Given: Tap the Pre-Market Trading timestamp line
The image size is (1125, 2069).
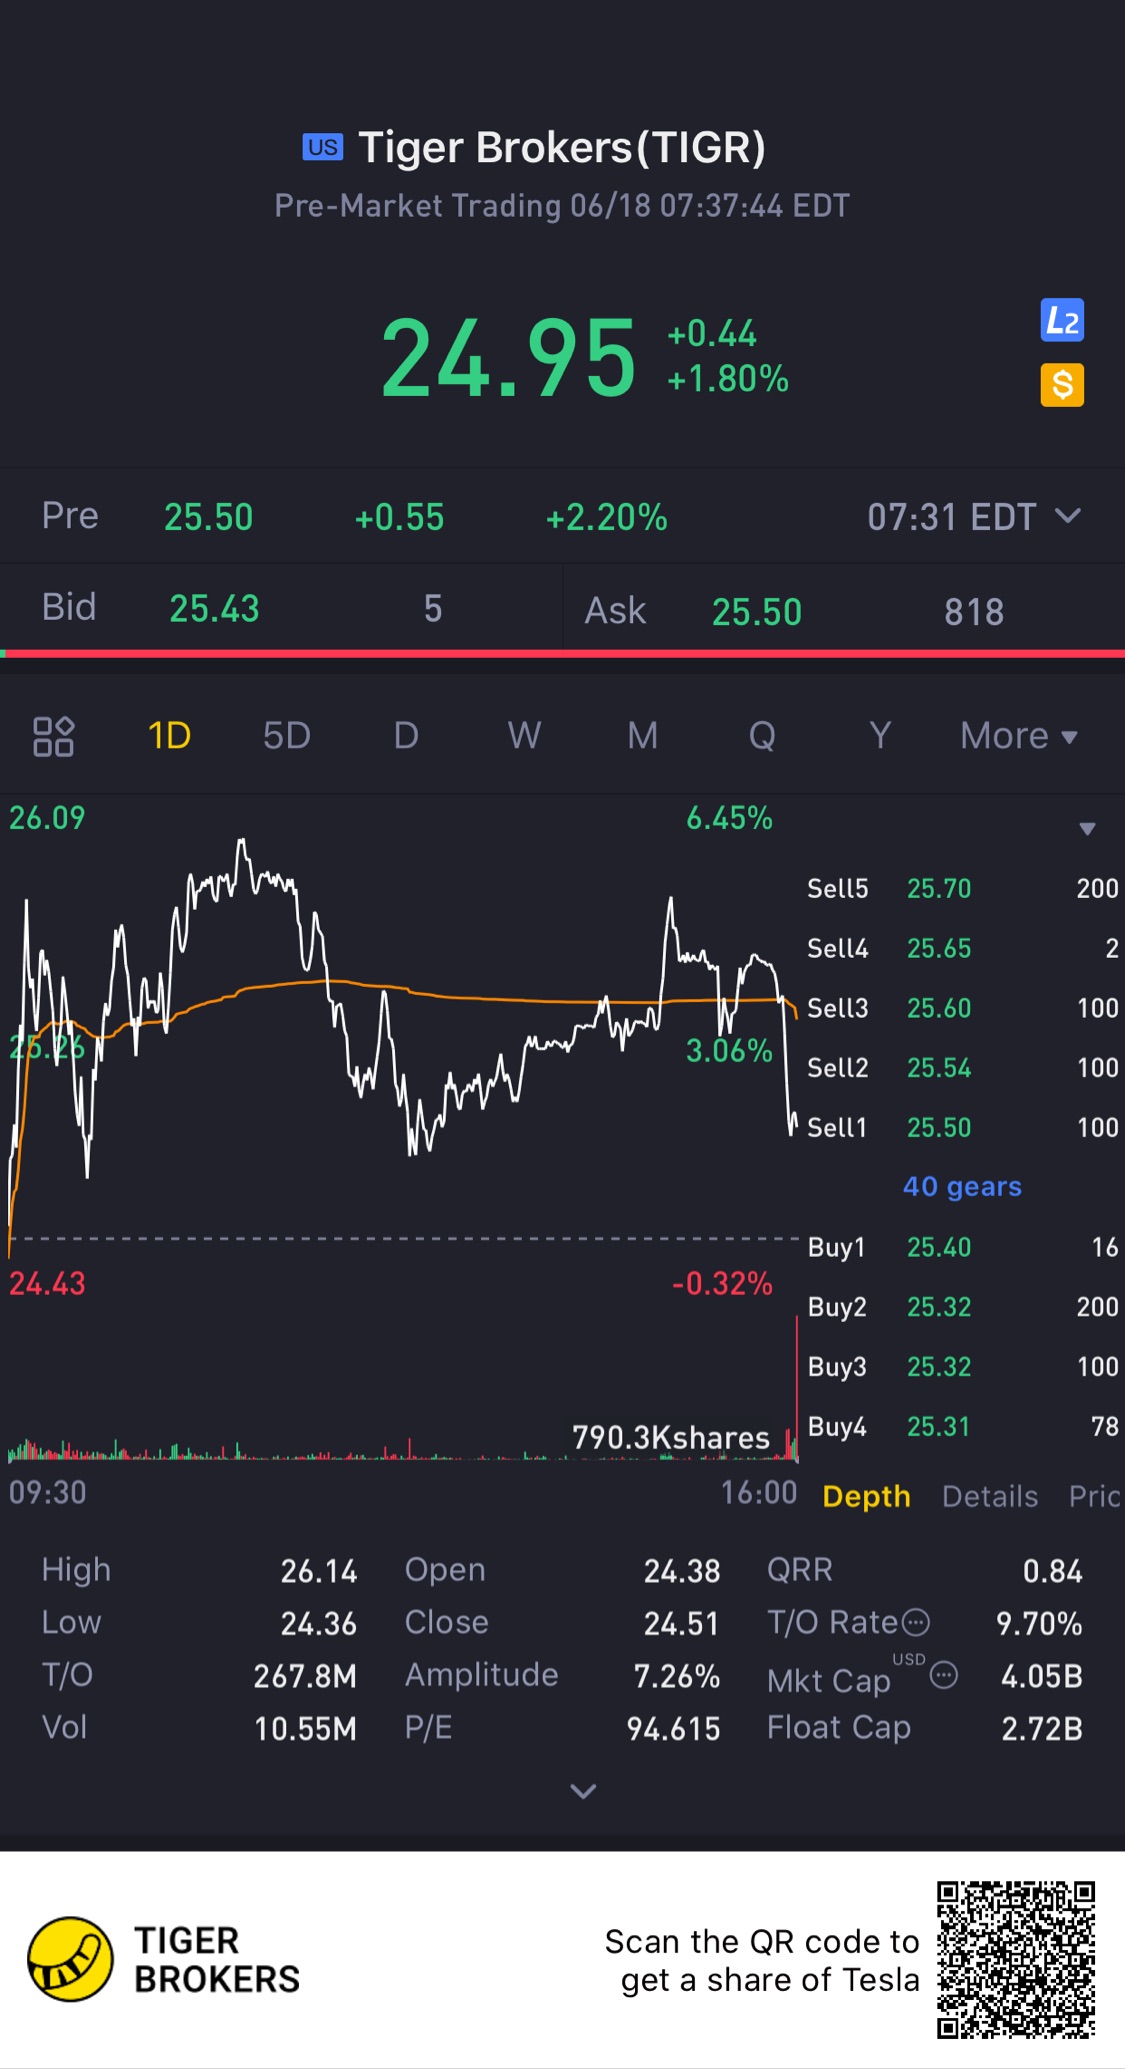Looking at the screenshot, I should point(562,206).
